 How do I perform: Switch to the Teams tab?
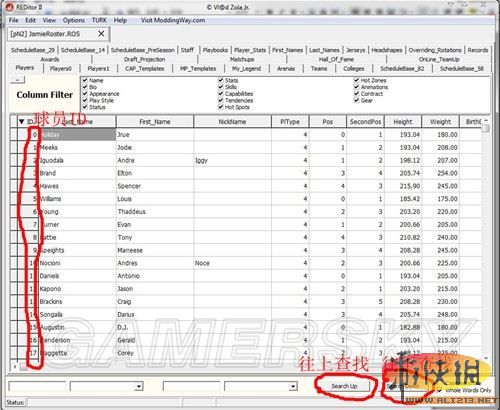319,69
